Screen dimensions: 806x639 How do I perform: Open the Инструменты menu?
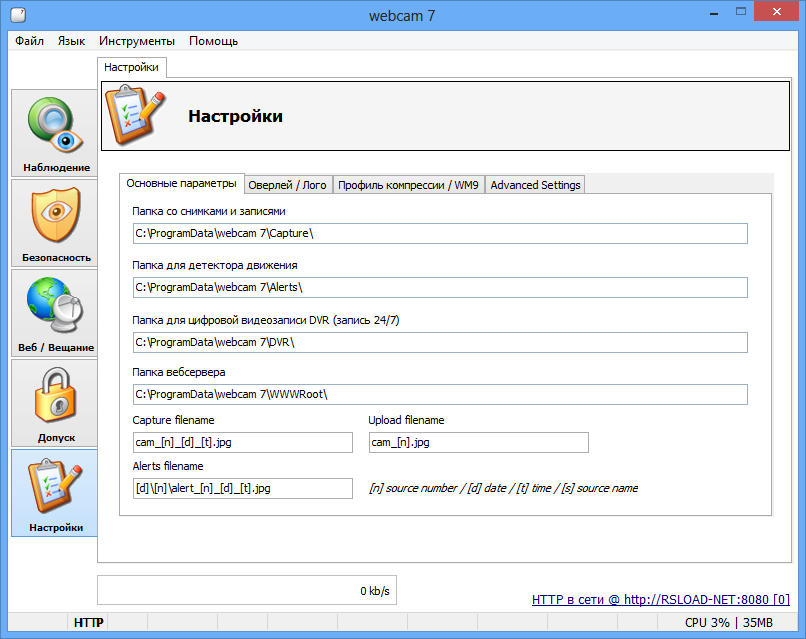[x=137, y=41]
